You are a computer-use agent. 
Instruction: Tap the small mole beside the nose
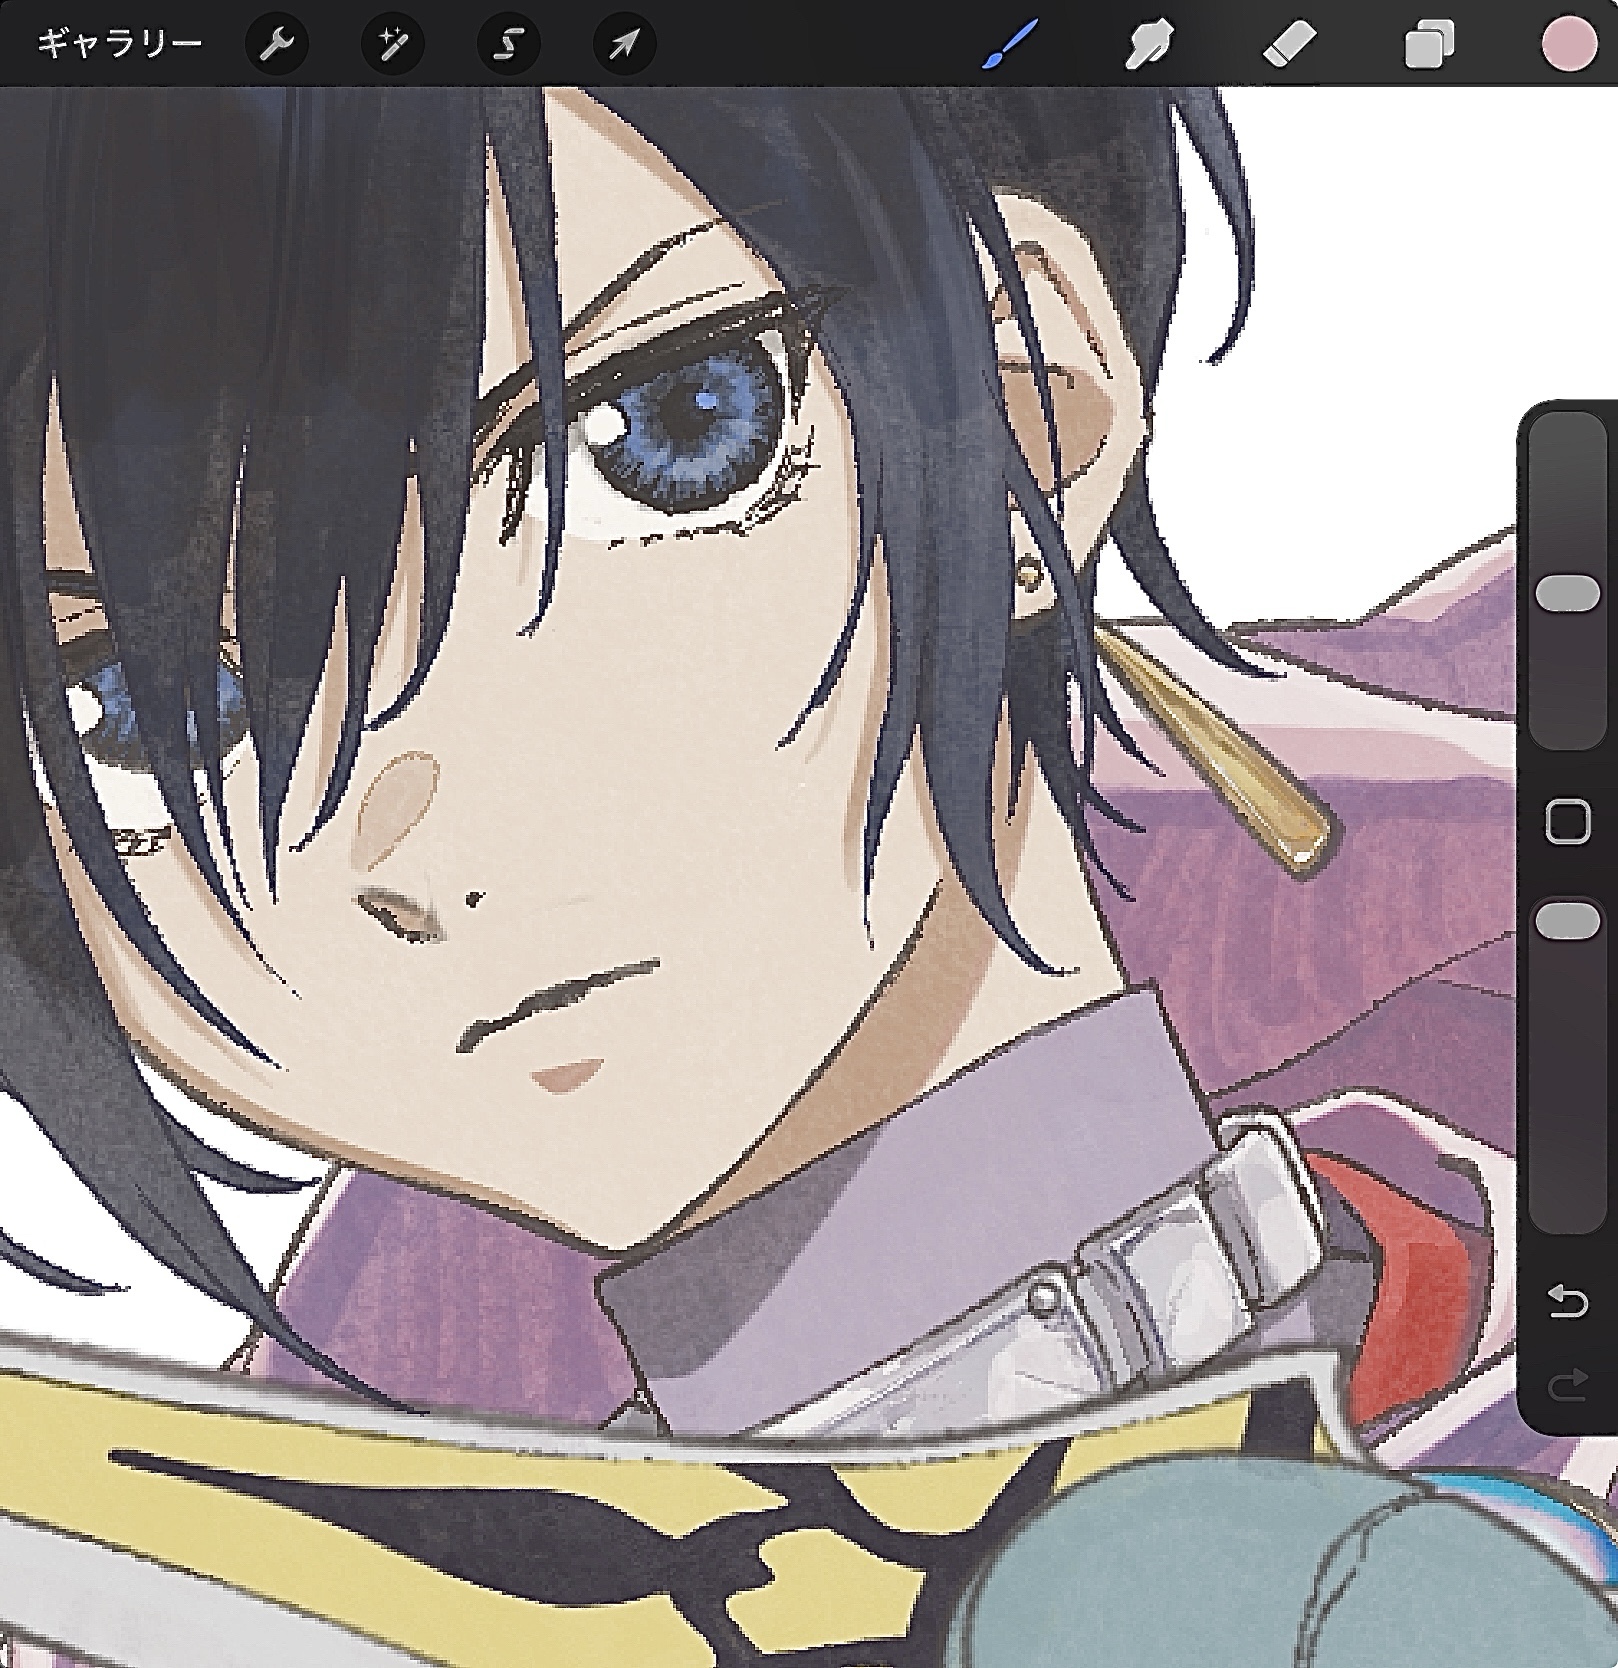tap(473, 899)
